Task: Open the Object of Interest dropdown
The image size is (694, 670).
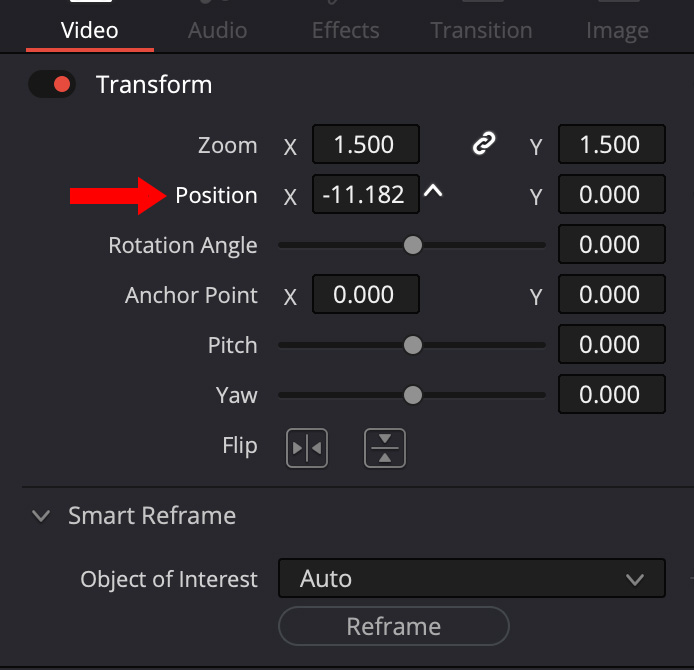Action: pyautogui.click(x=470, y=578)
